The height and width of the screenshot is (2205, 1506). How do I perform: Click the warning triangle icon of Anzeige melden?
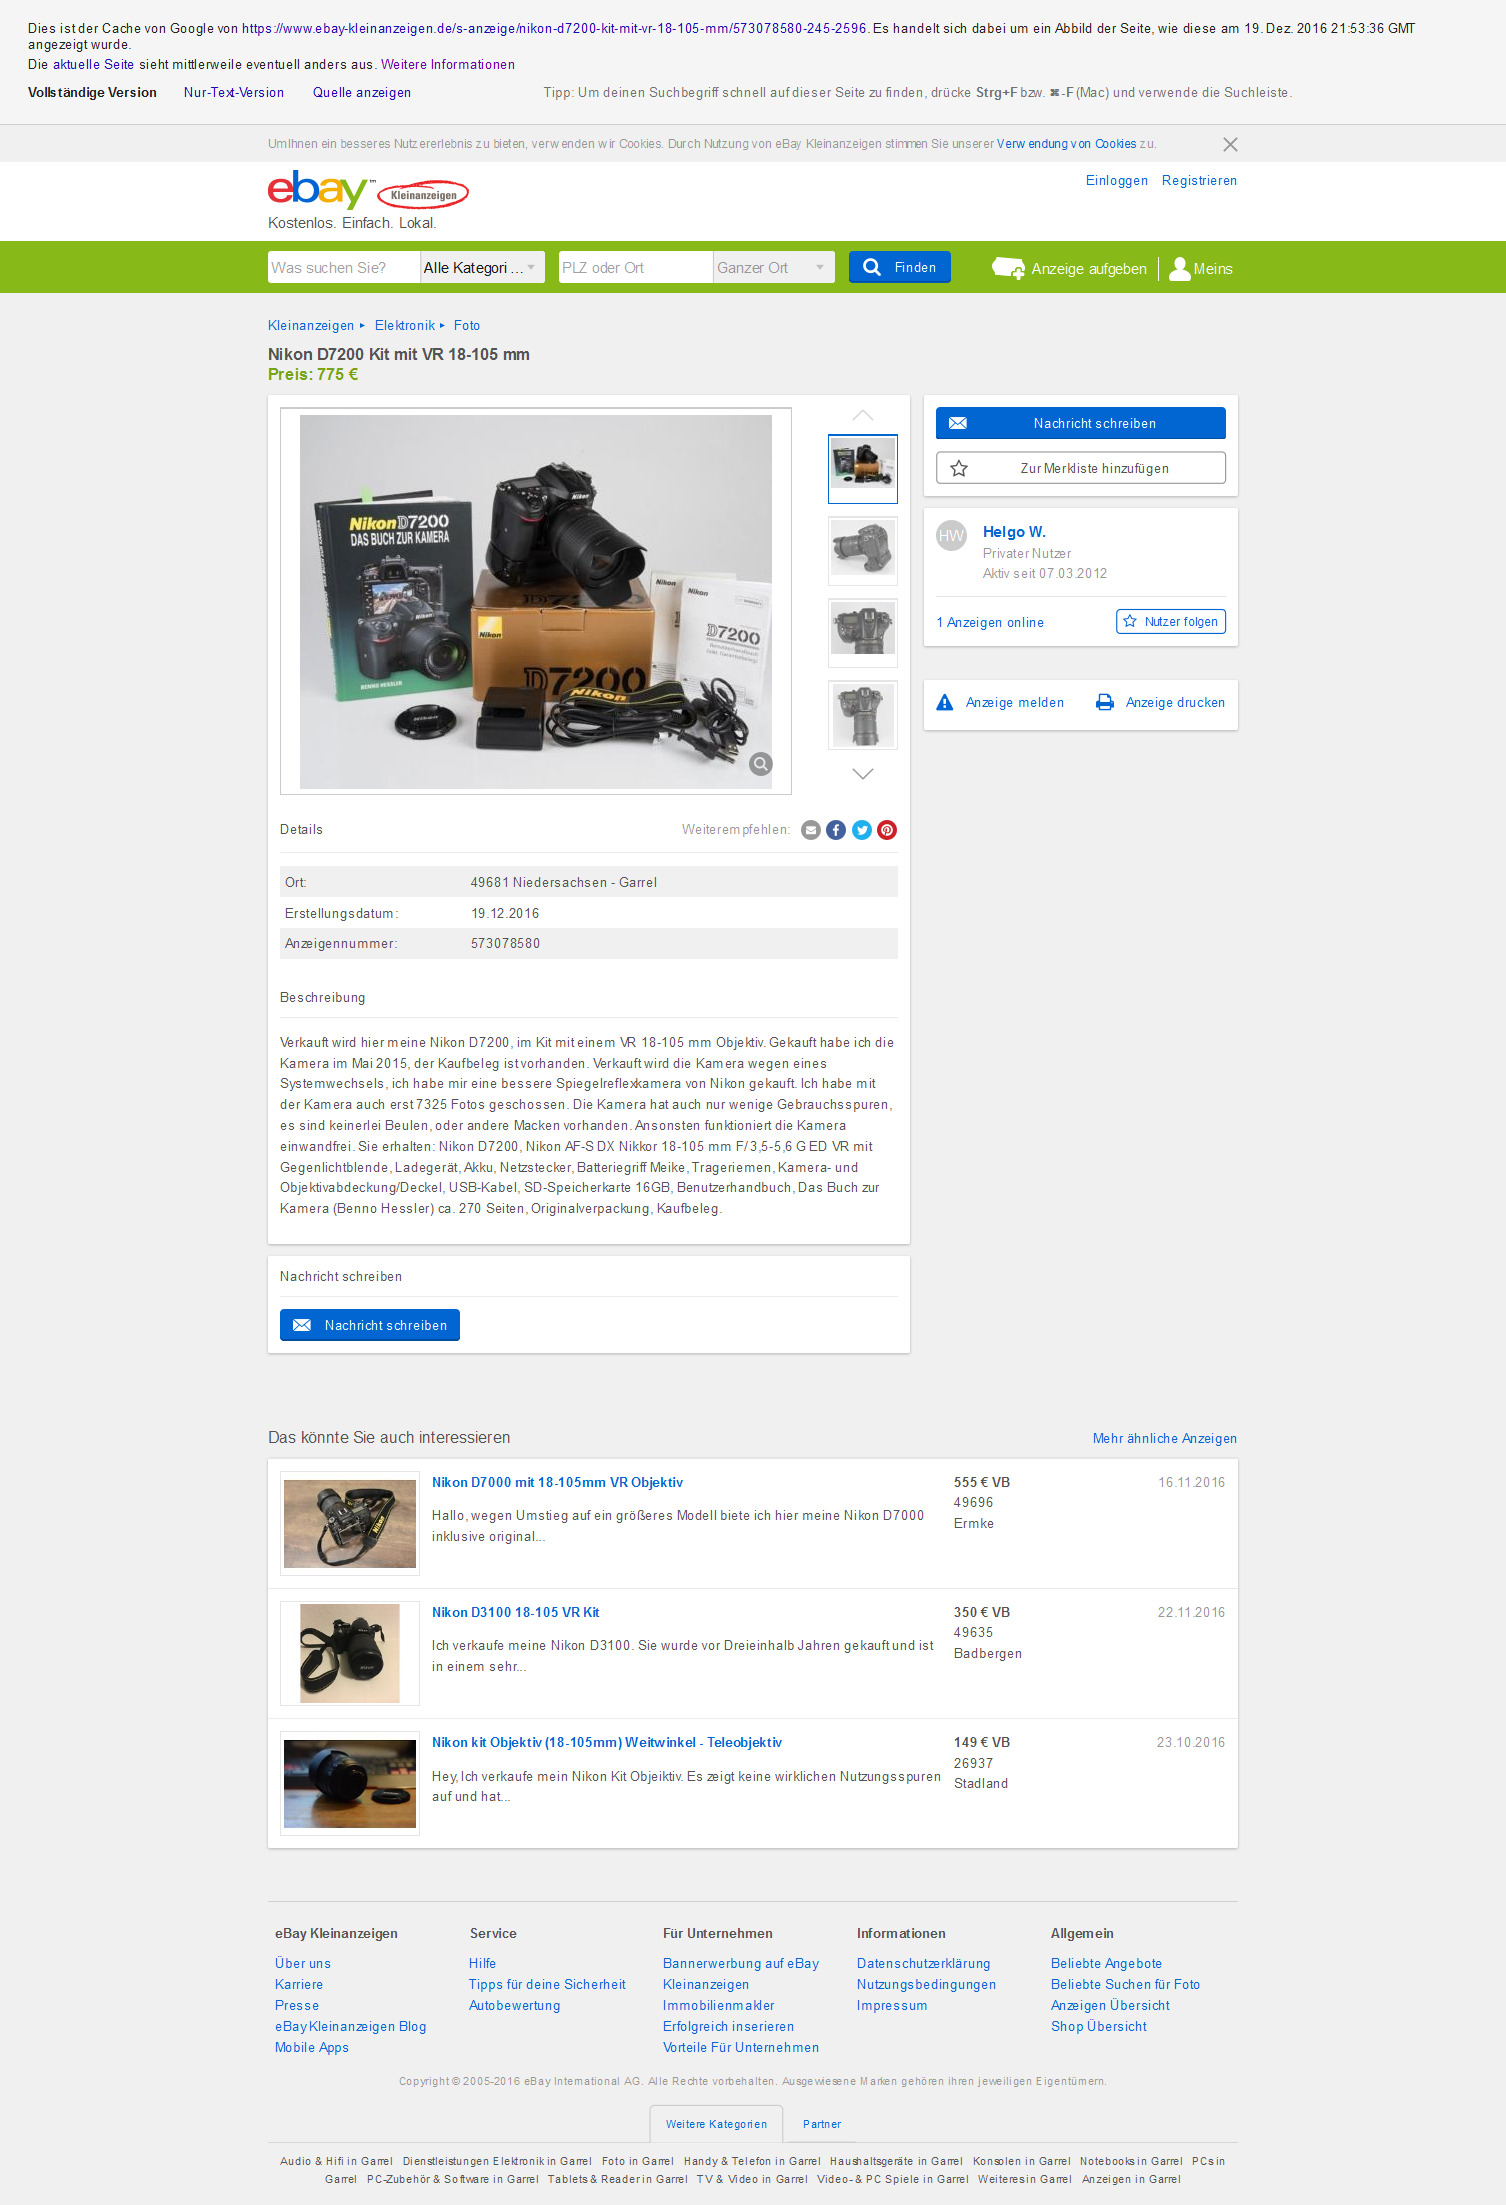coord(945,702)
